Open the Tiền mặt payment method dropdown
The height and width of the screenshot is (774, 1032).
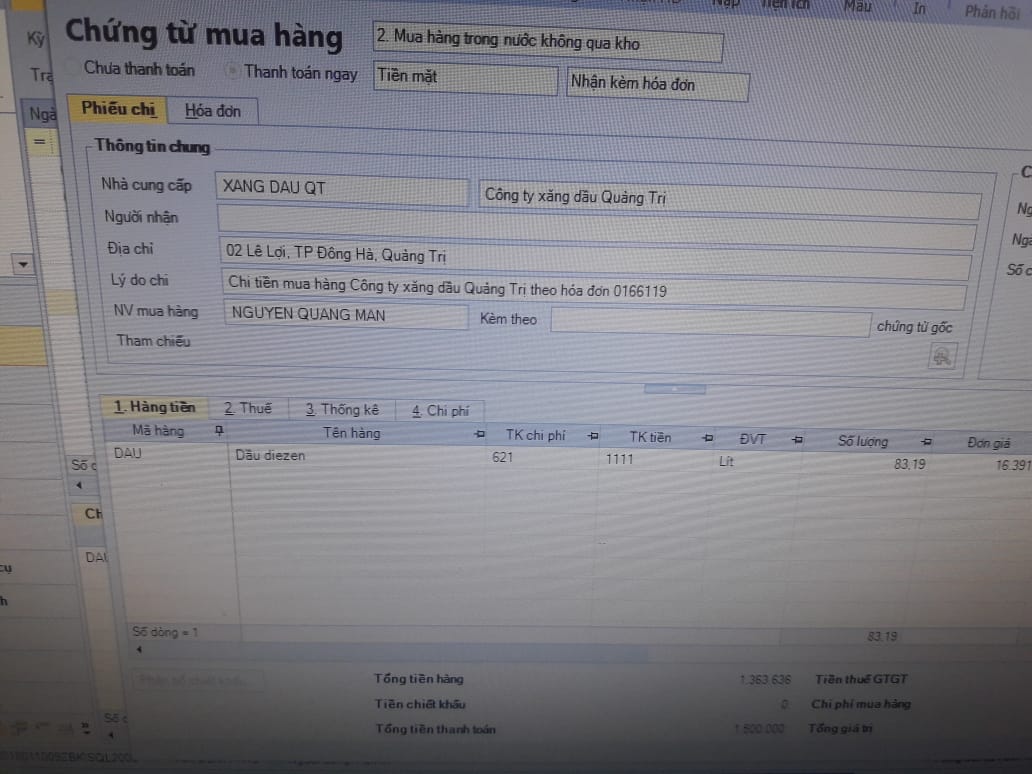[x=465, y=78]
